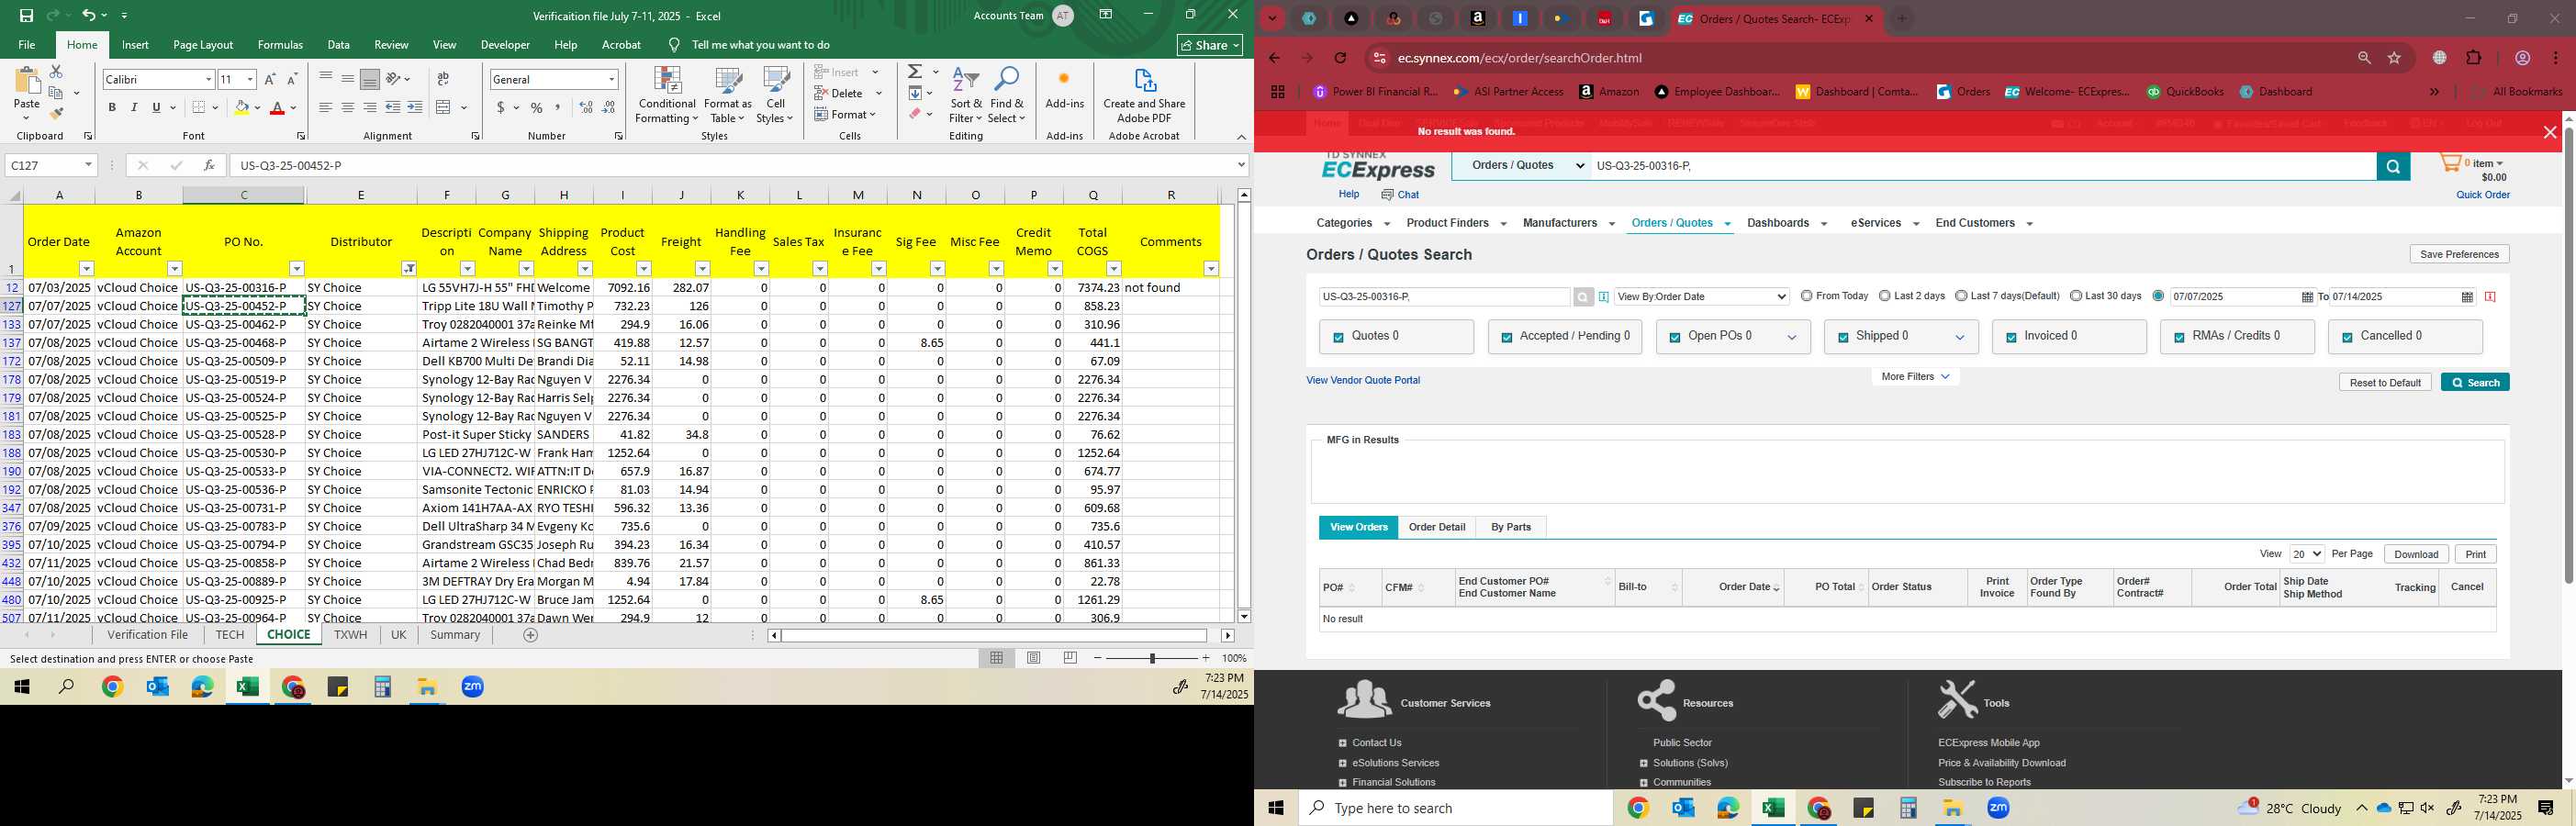Open Zoom app from the browser taskbar

[1998, 808]
